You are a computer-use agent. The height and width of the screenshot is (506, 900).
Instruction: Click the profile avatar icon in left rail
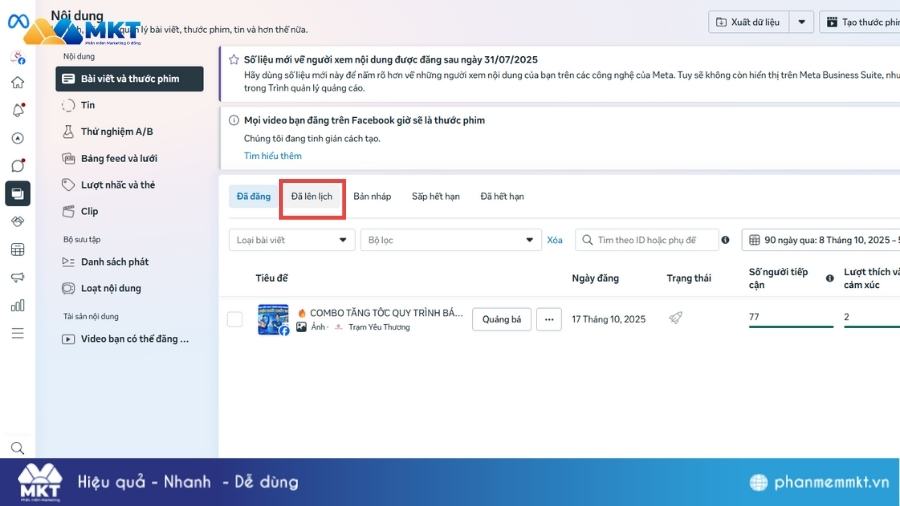[x=18, y=56]
